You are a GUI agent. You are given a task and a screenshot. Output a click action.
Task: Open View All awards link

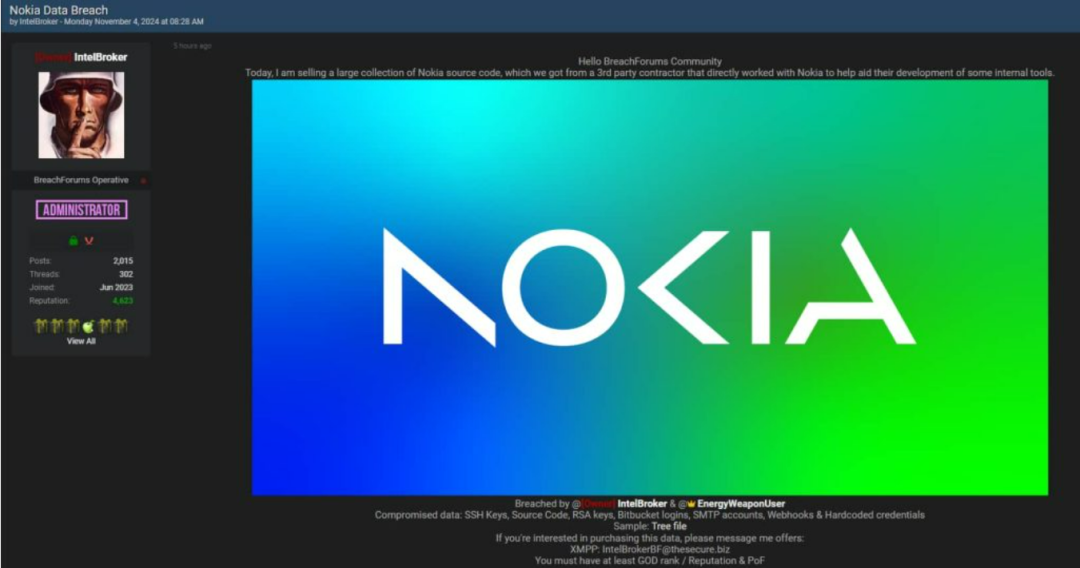point(81,341)
